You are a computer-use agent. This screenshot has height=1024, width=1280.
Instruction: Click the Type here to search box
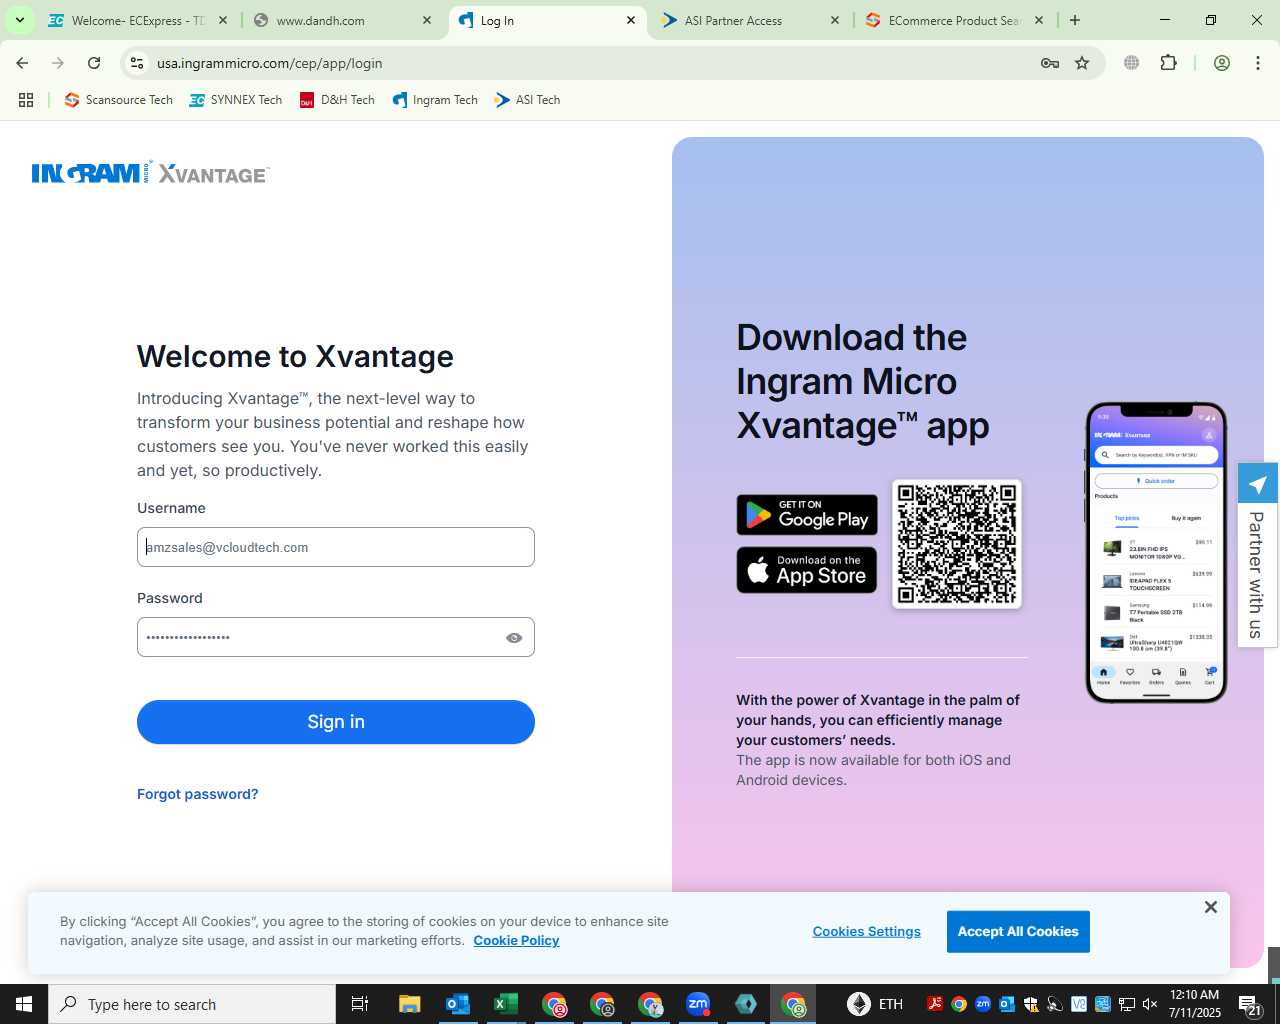[x=192, y=1004]
